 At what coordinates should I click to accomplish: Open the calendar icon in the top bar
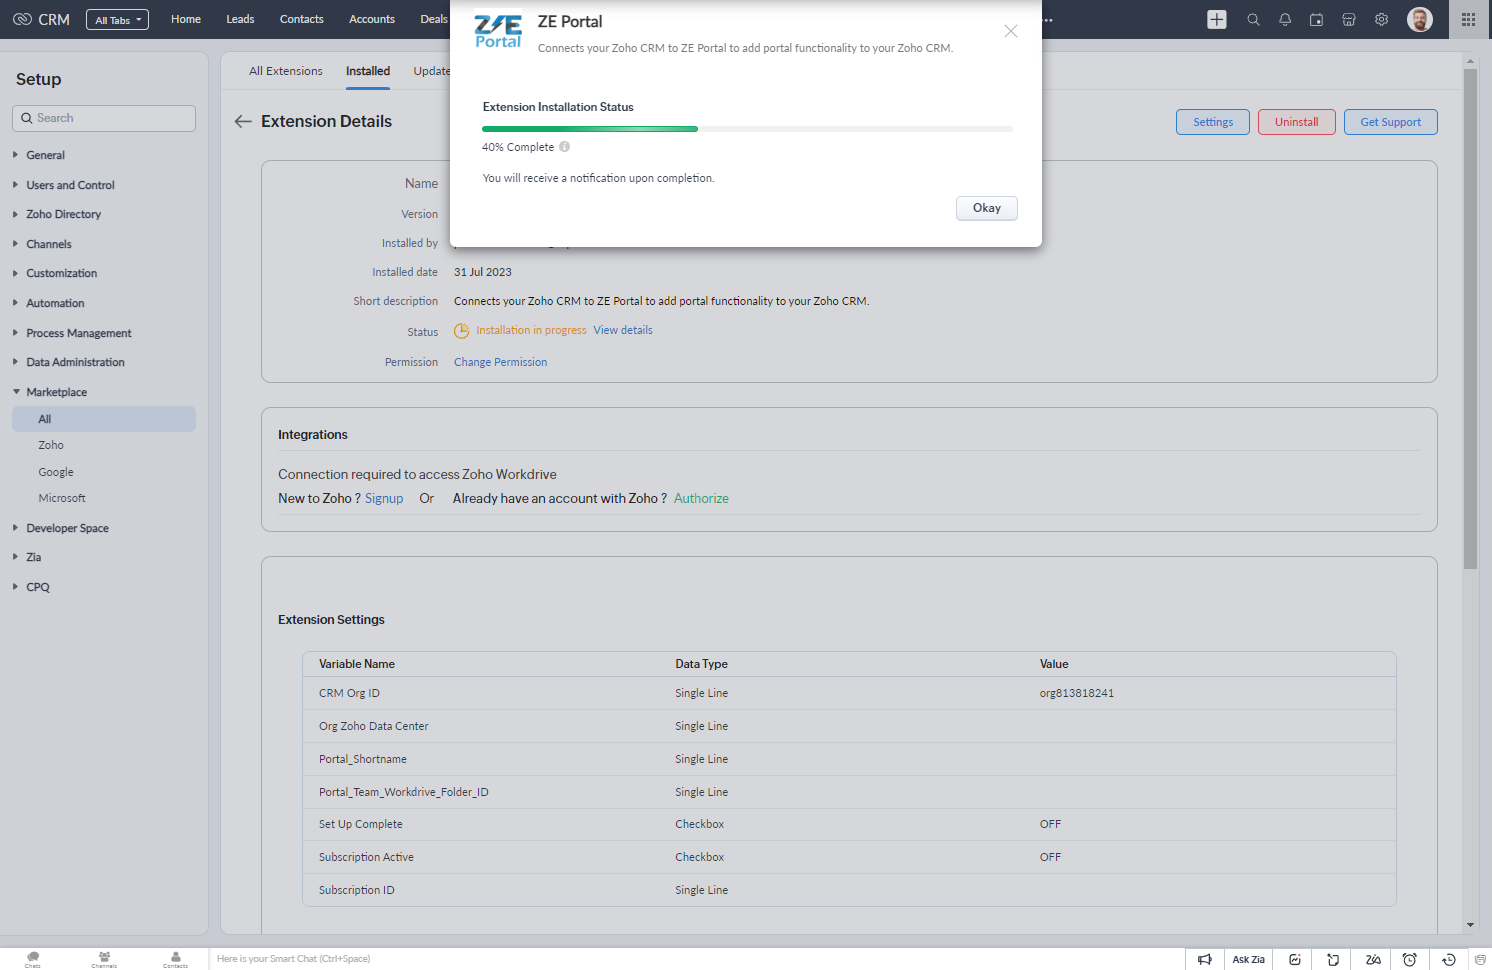click(1317, 19)
